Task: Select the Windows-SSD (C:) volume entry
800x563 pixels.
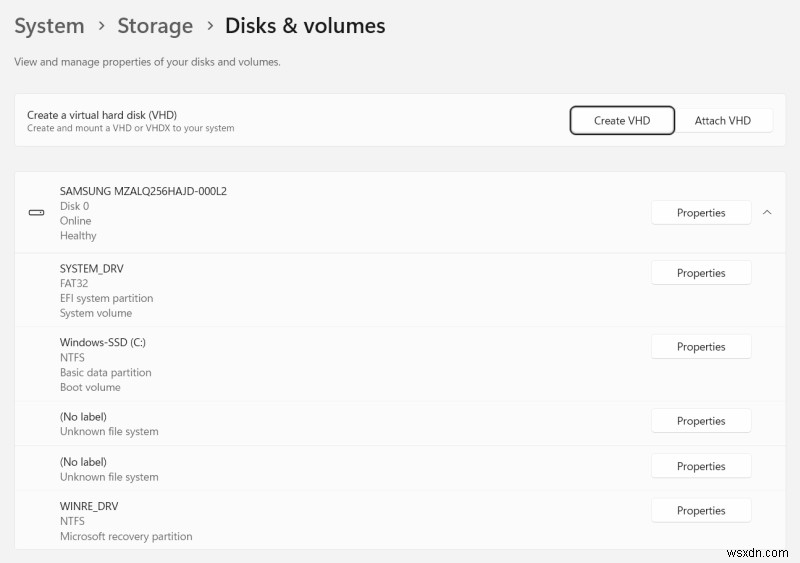Action: point(400,364)
